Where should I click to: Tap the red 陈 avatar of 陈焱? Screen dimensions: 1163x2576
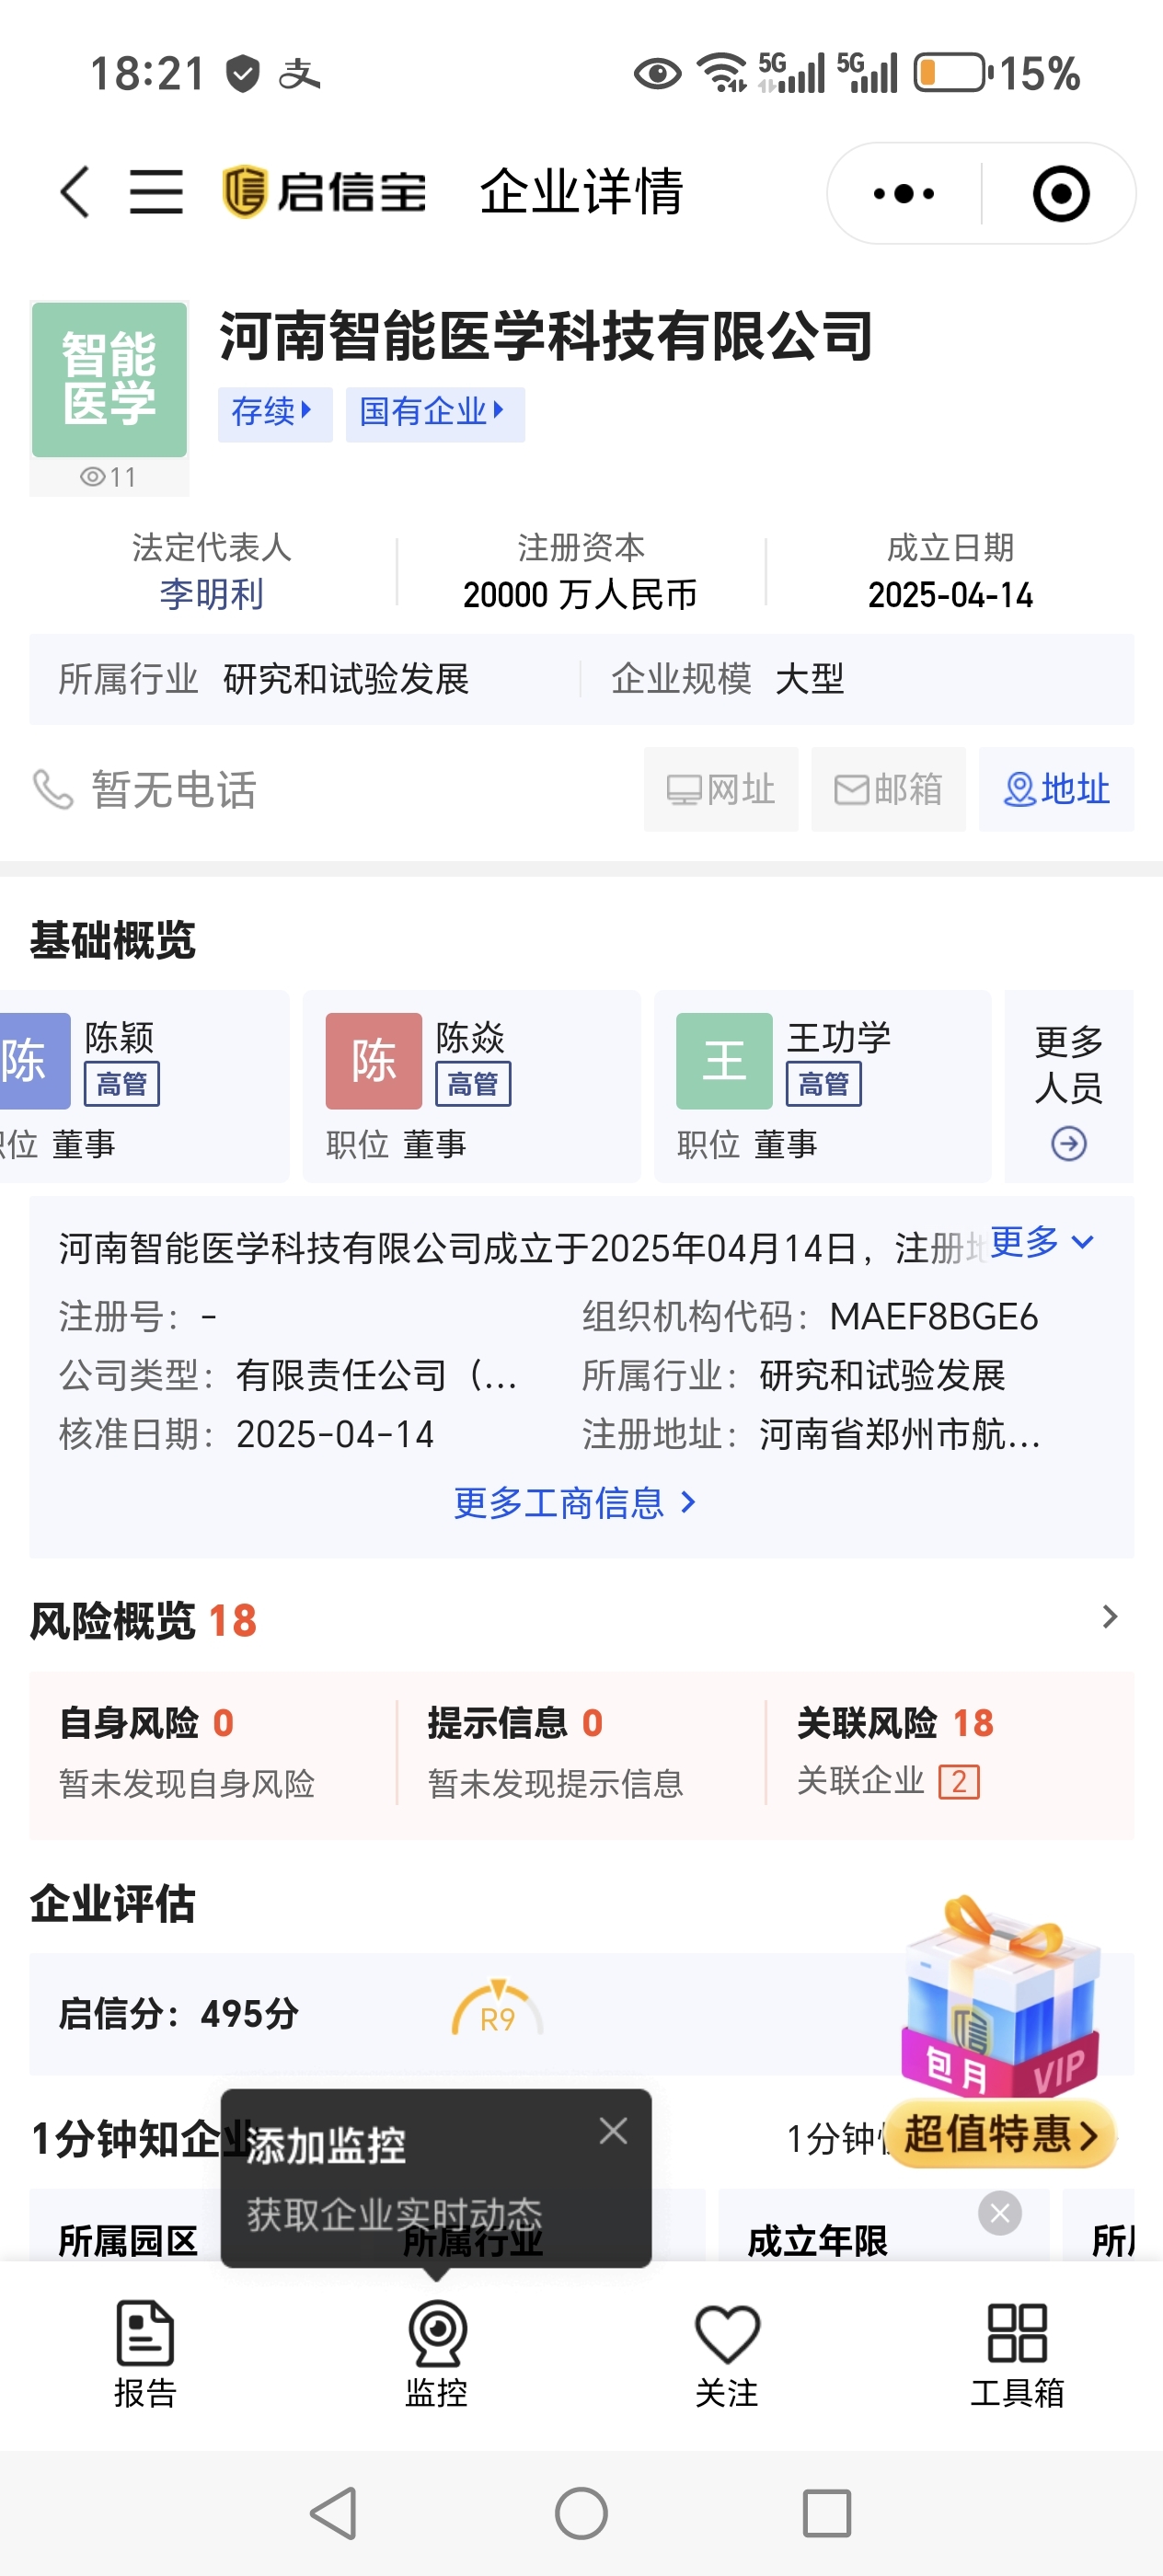point(374,1060)
